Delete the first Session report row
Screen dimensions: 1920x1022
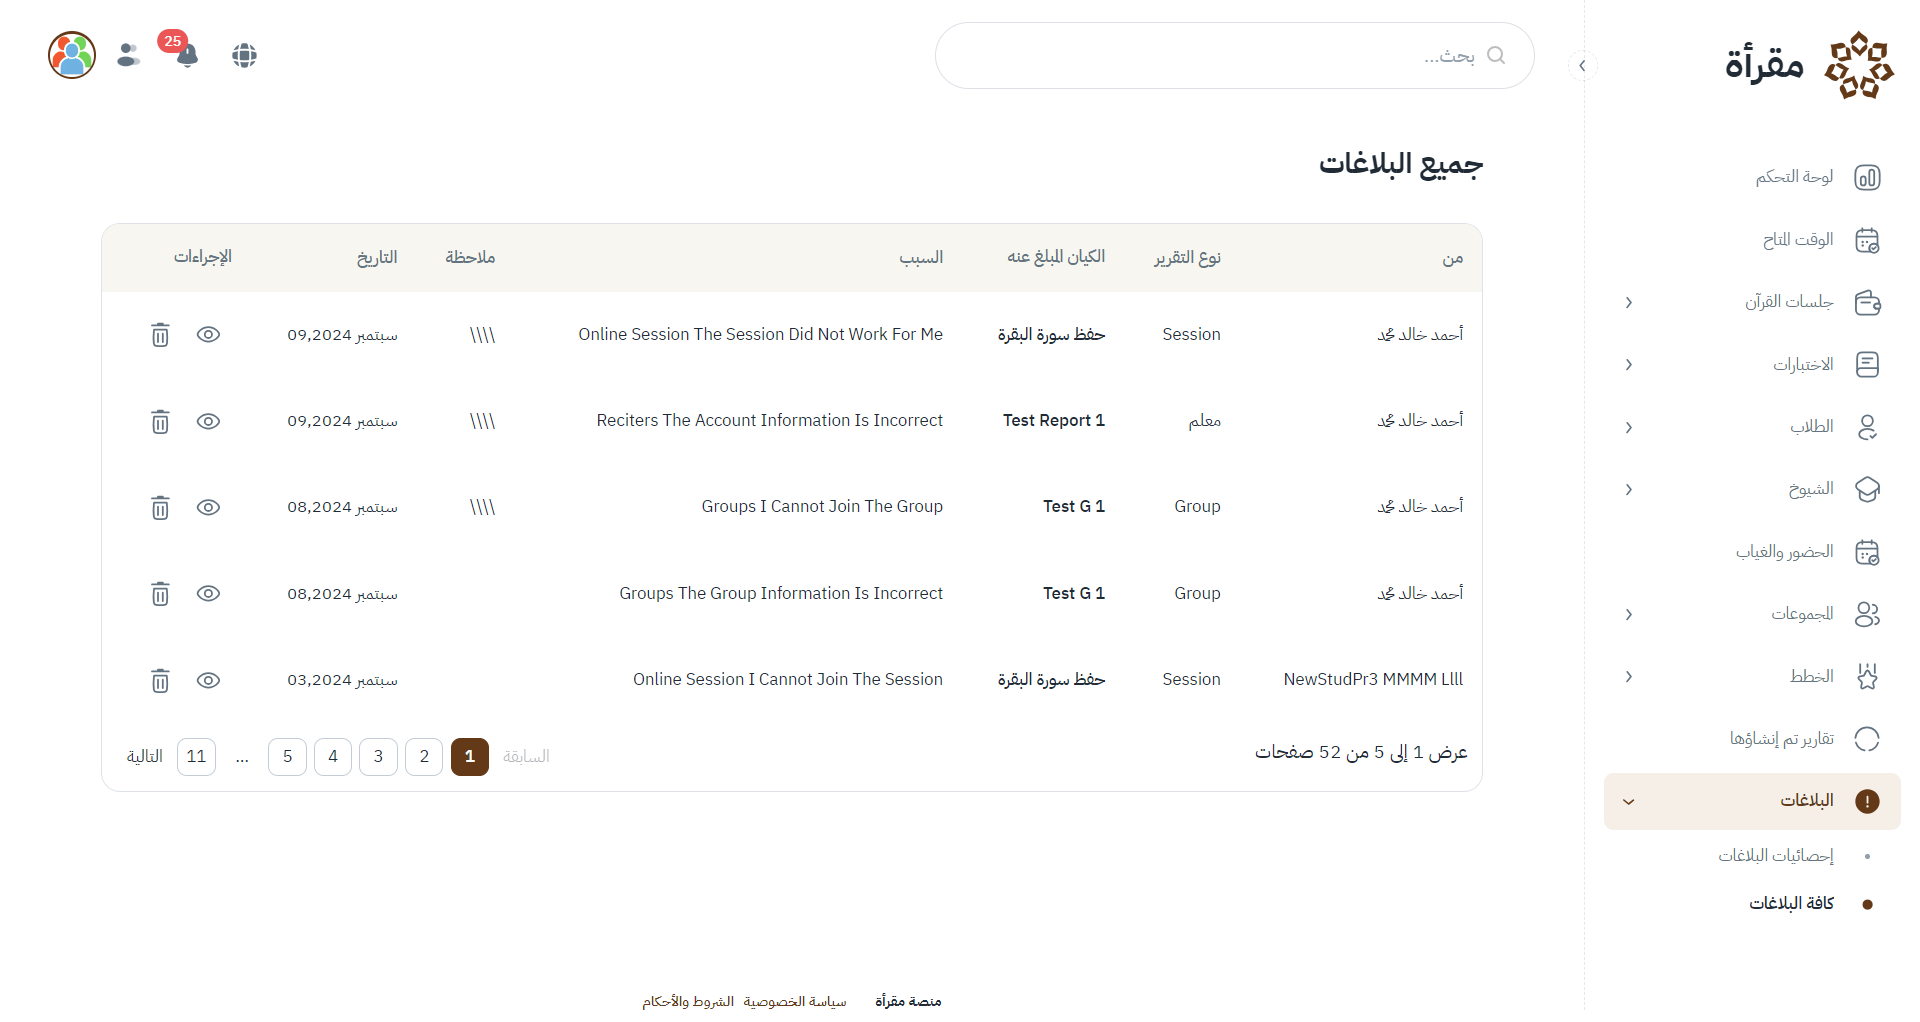(160, 335)
